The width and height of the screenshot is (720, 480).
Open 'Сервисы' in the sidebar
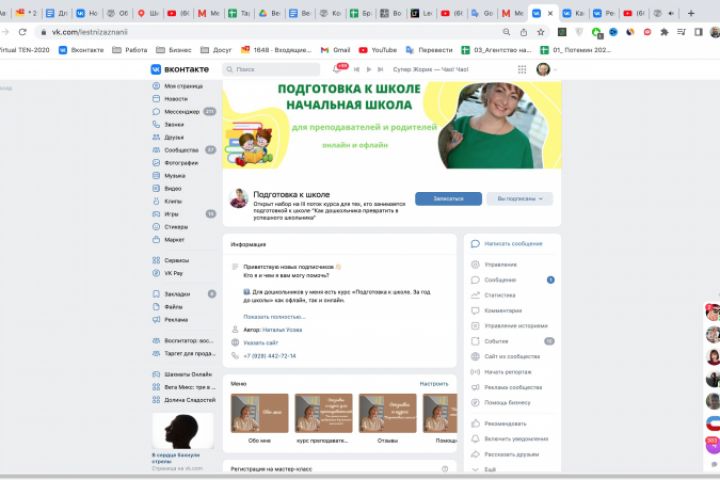[170, 260]
